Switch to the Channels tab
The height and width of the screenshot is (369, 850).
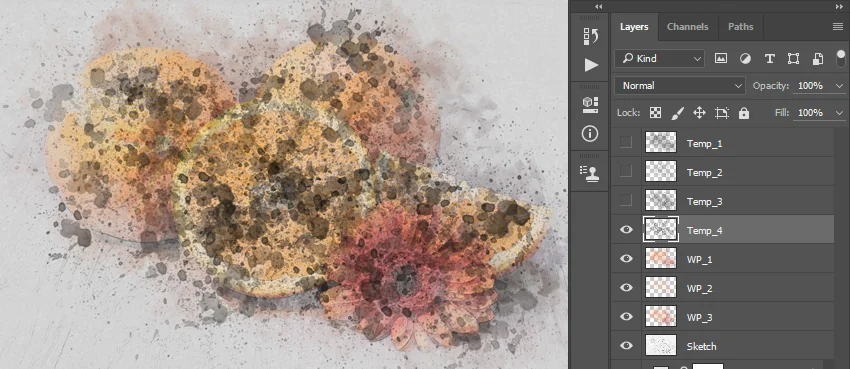point(687,27)
